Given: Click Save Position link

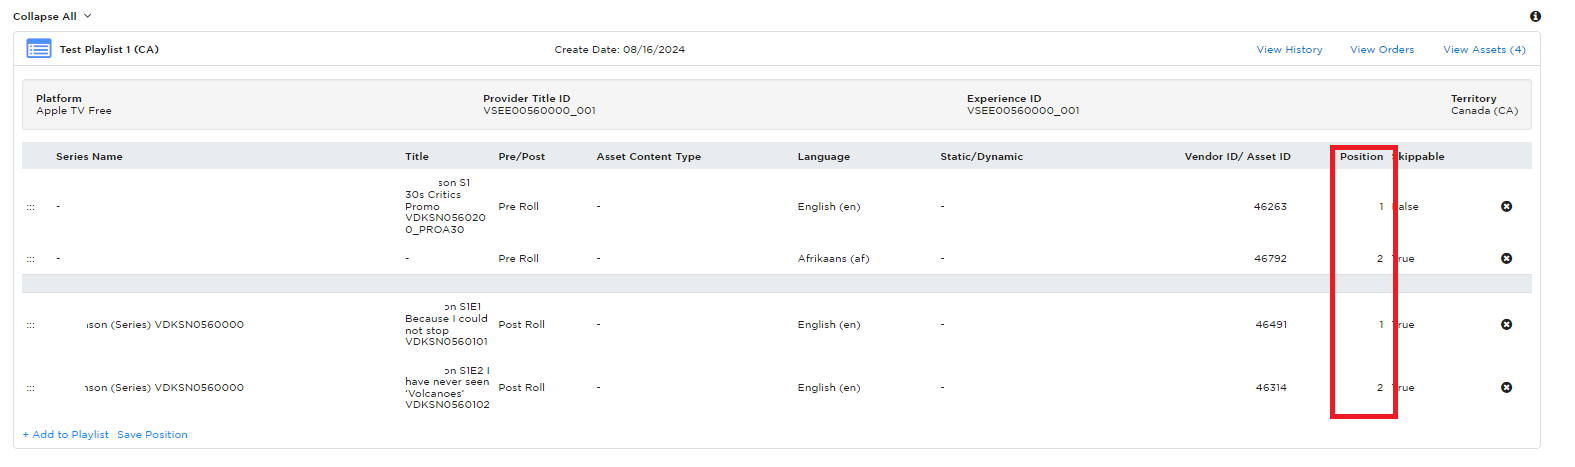Looking at the screenshot, I should [x=152, y=435].
